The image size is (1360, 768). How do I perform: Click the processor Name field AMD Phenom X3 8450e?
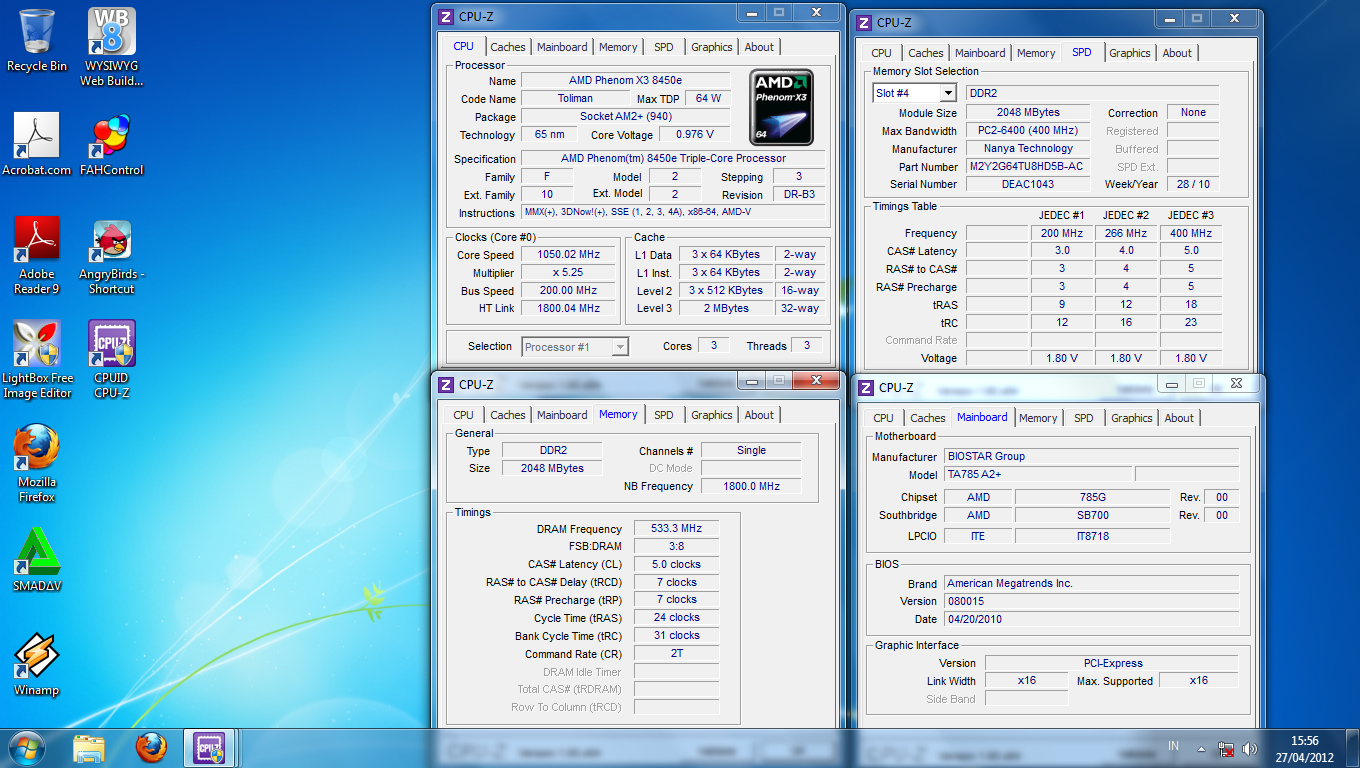[x=625, y=80]
